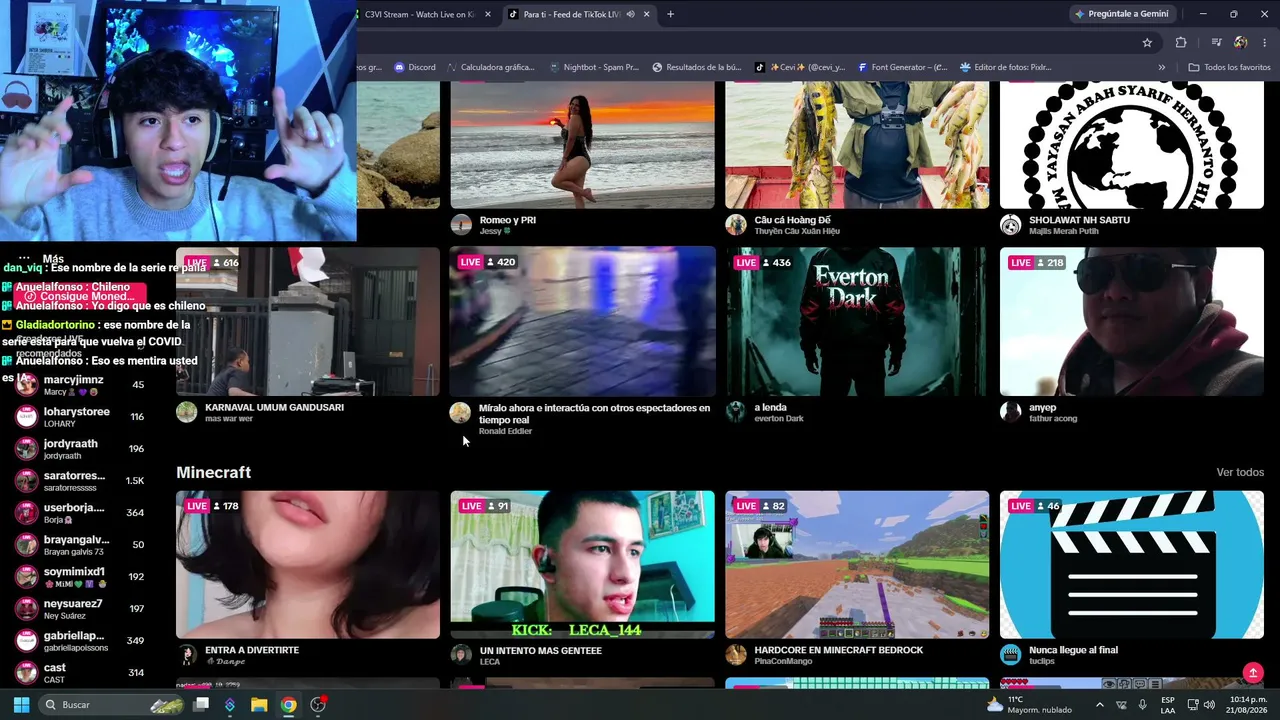
Task: Open Google Chrome on the taskbar
Action: coord(288,705)
